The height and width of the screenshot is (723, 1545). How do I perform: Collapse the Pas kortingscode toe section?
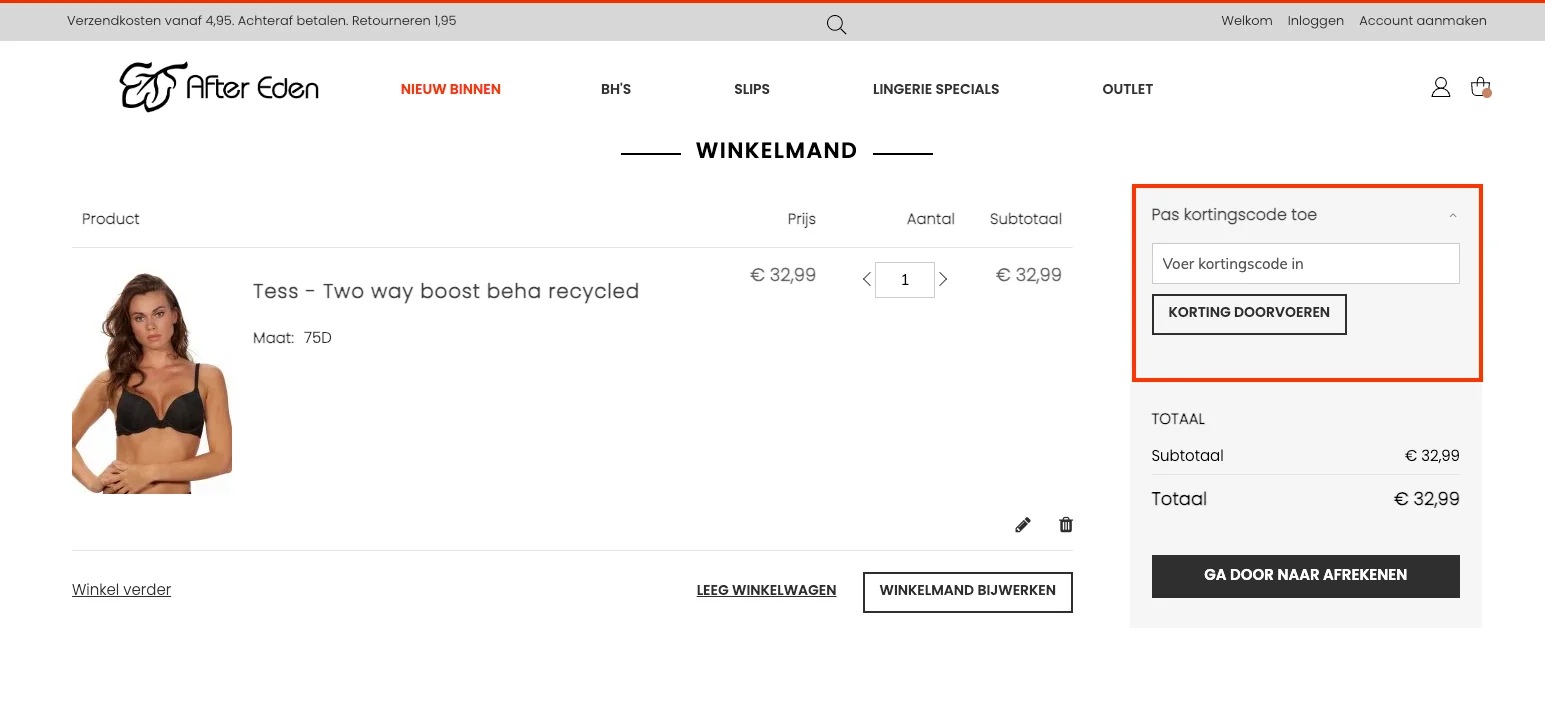(x=1452, y=215)
